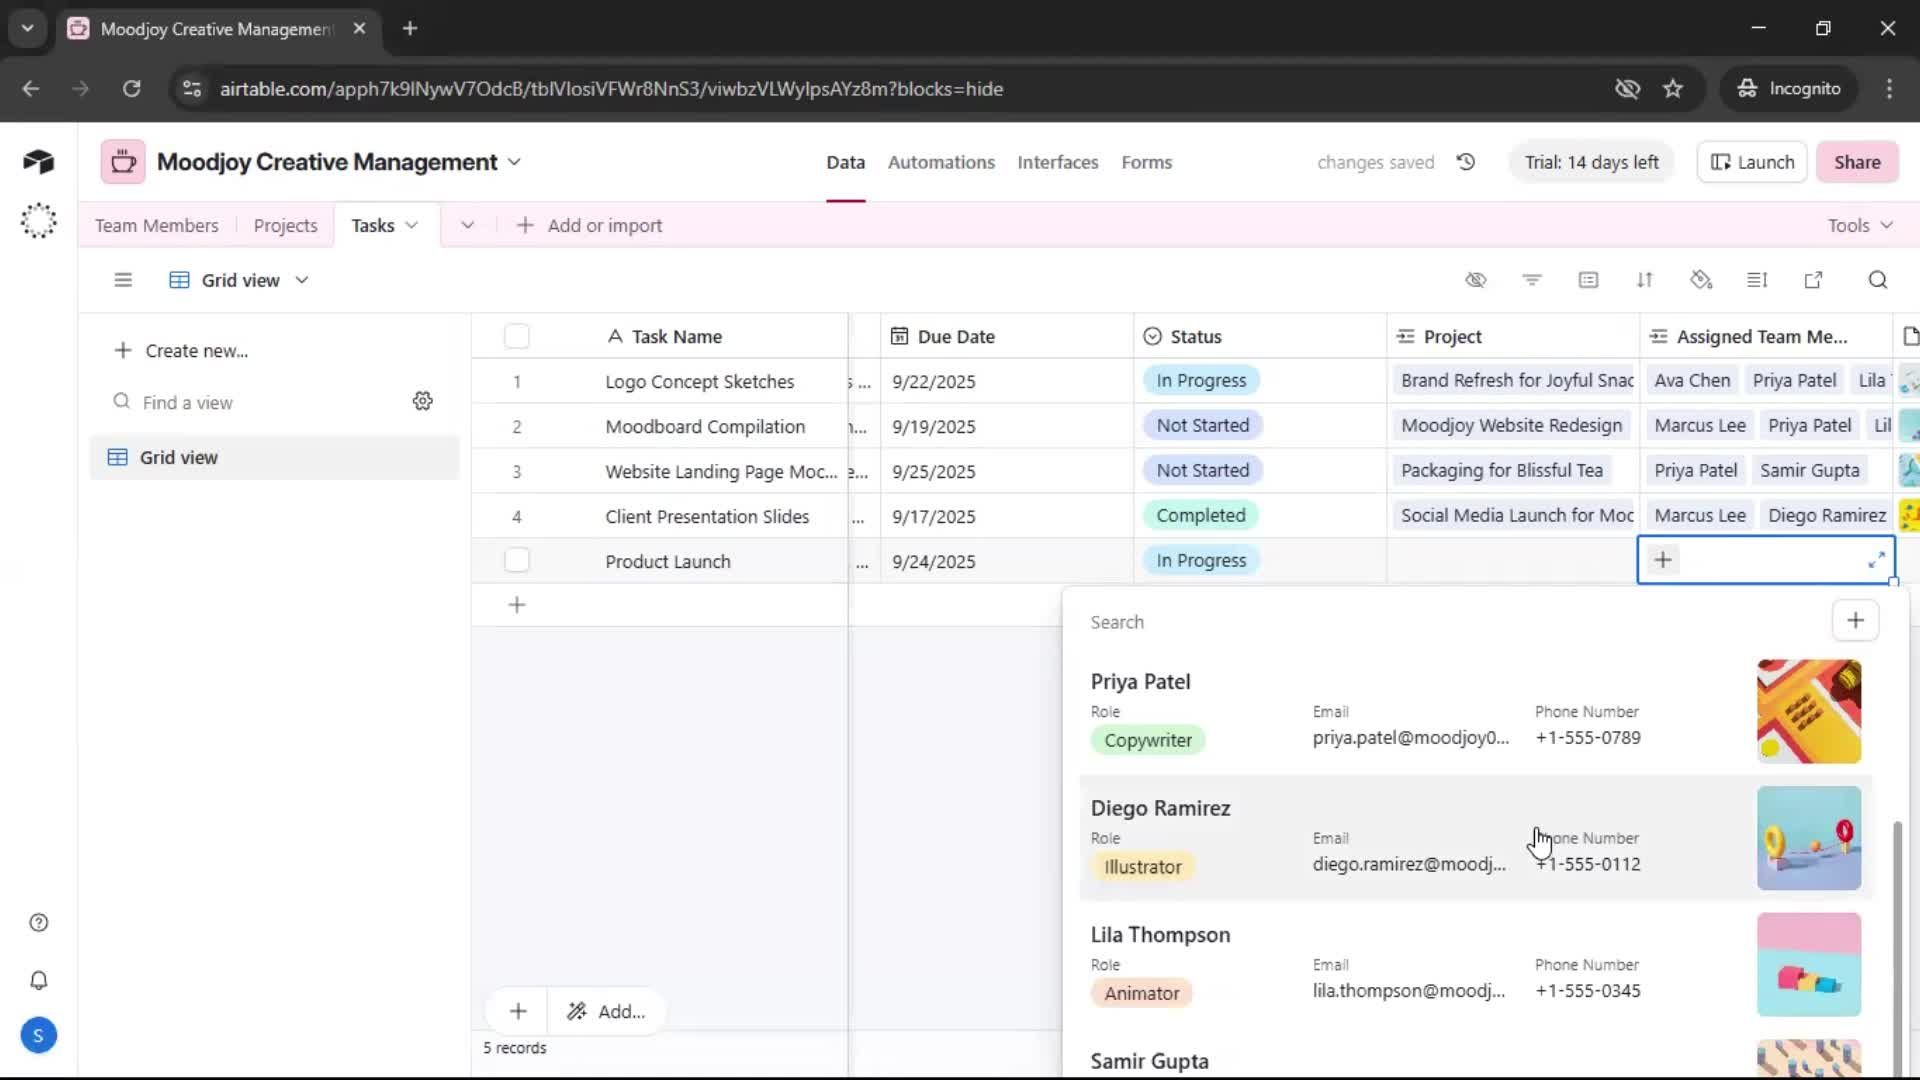
Task: Click the expand cell arrows icon
Action: (x=1877, y=560)
